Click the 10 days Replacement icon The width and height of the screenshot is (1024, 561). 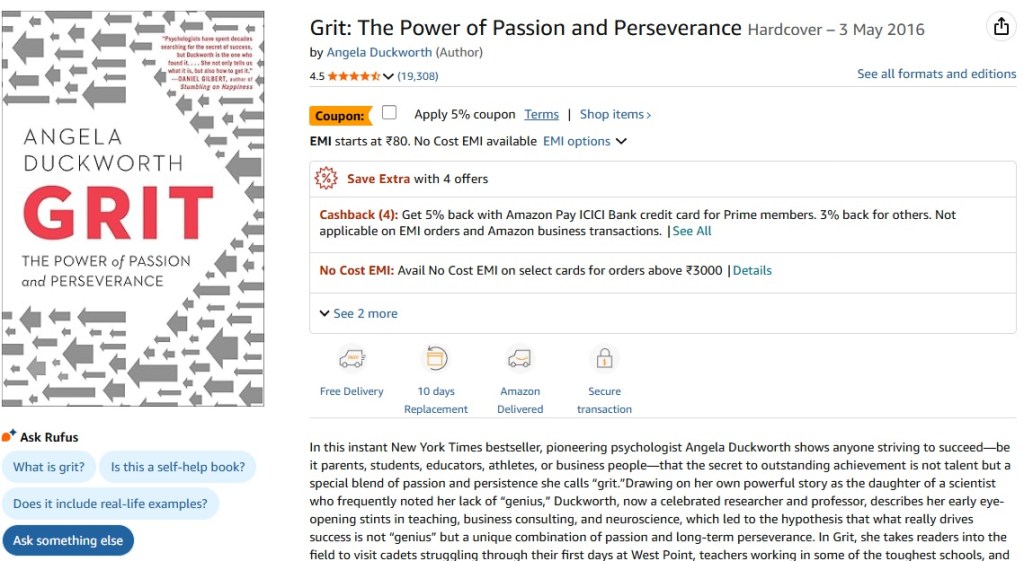click(x=436, y=359)
